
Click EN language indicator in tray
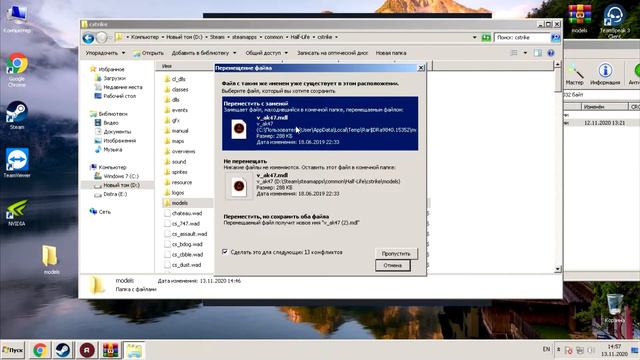point(546,349)
